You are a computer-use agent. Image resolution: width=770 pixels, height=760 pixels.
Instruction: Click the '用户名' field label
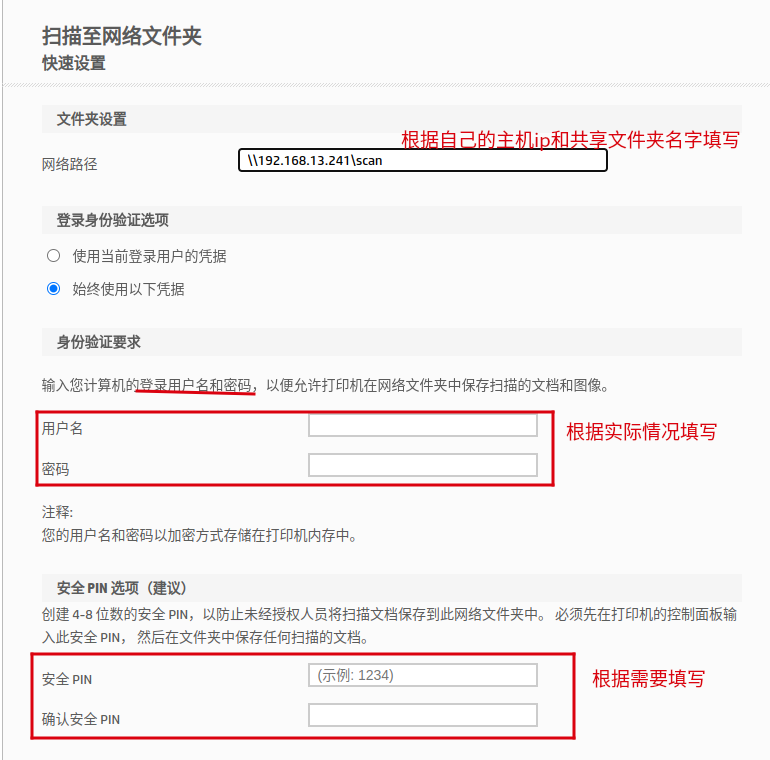pyautogui.click(x=63, y=428)
